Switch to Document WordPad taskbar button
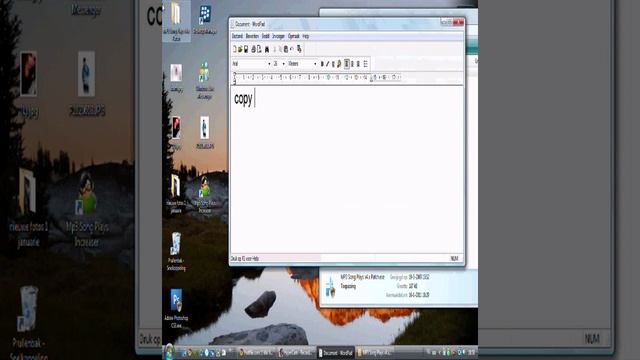Image resolution: width=640 pixels, height=360 pixels. 336,352
